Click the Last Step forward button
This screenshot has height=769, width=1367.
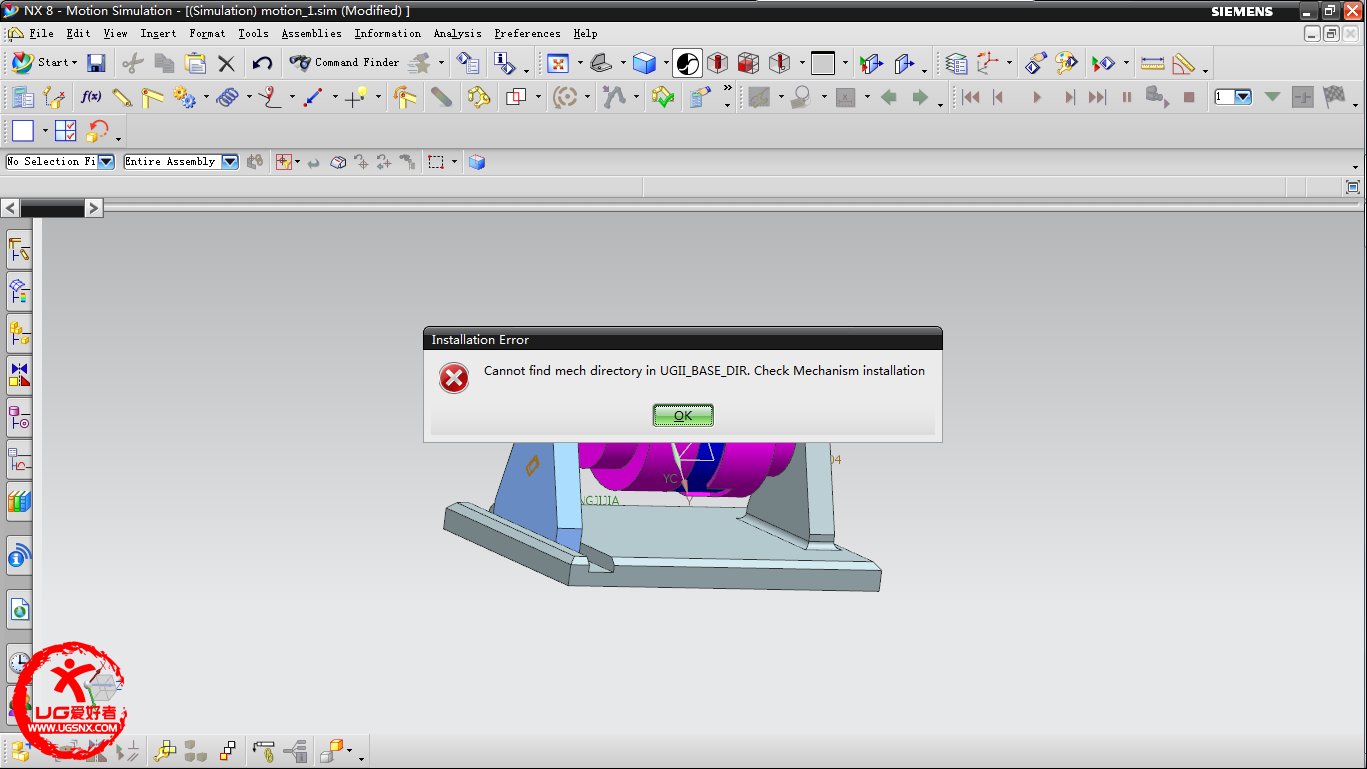click(1097, 97)
